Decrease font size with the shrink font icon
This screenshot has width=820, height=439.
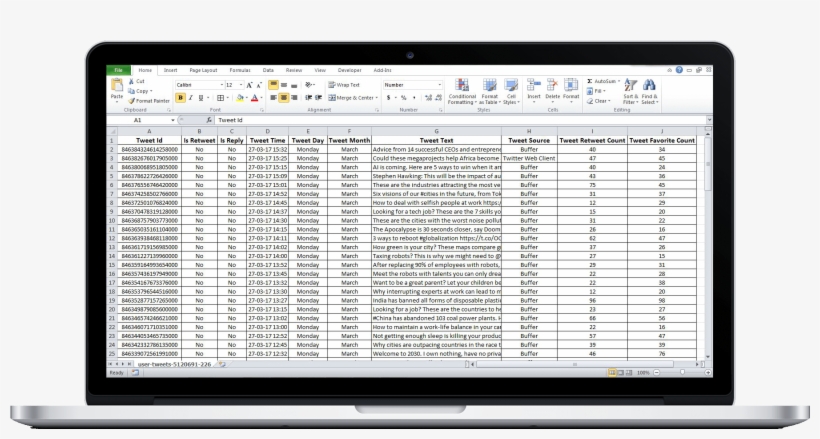pos(259,85)
